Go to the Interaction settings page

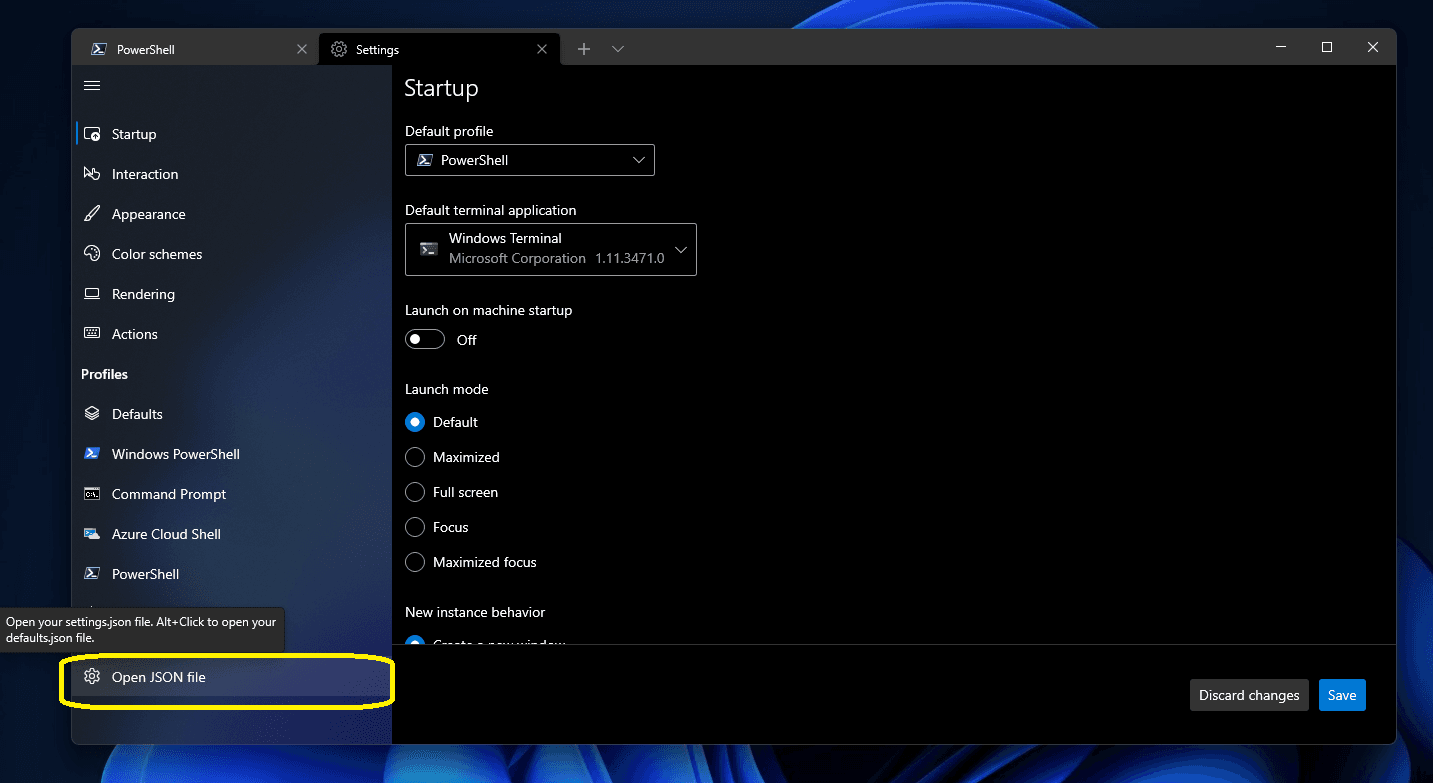[x=233, y=174]
